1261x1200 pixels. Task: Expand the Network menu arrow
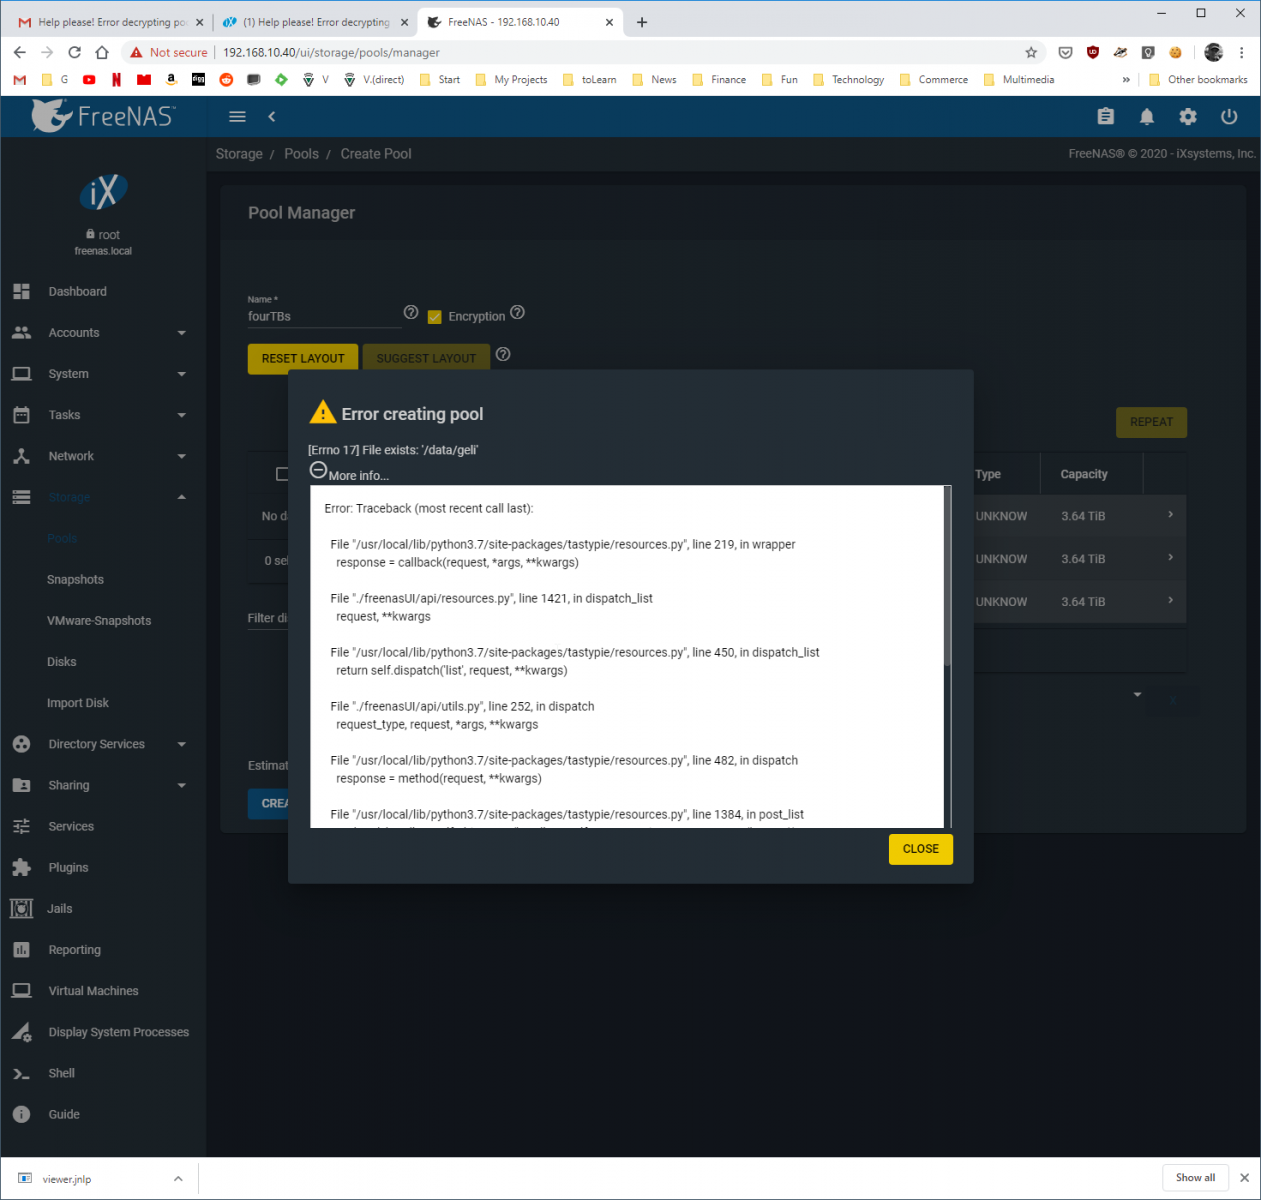[x=182, y=456]
